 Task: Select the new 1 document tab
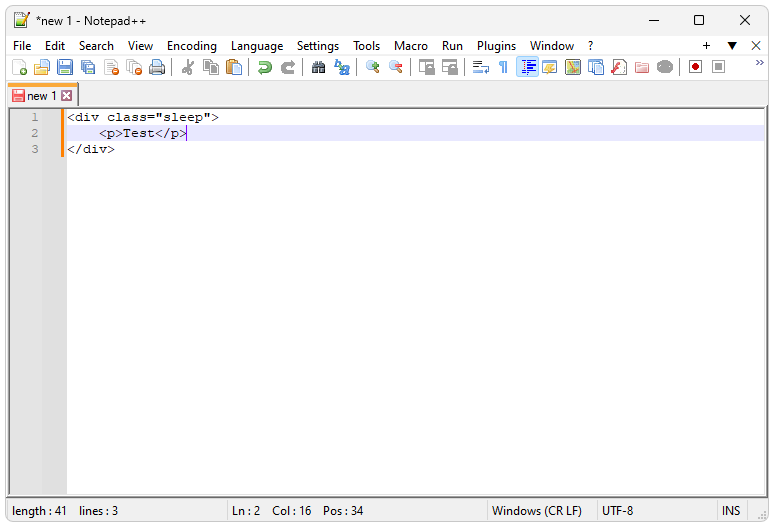[38, 96]
